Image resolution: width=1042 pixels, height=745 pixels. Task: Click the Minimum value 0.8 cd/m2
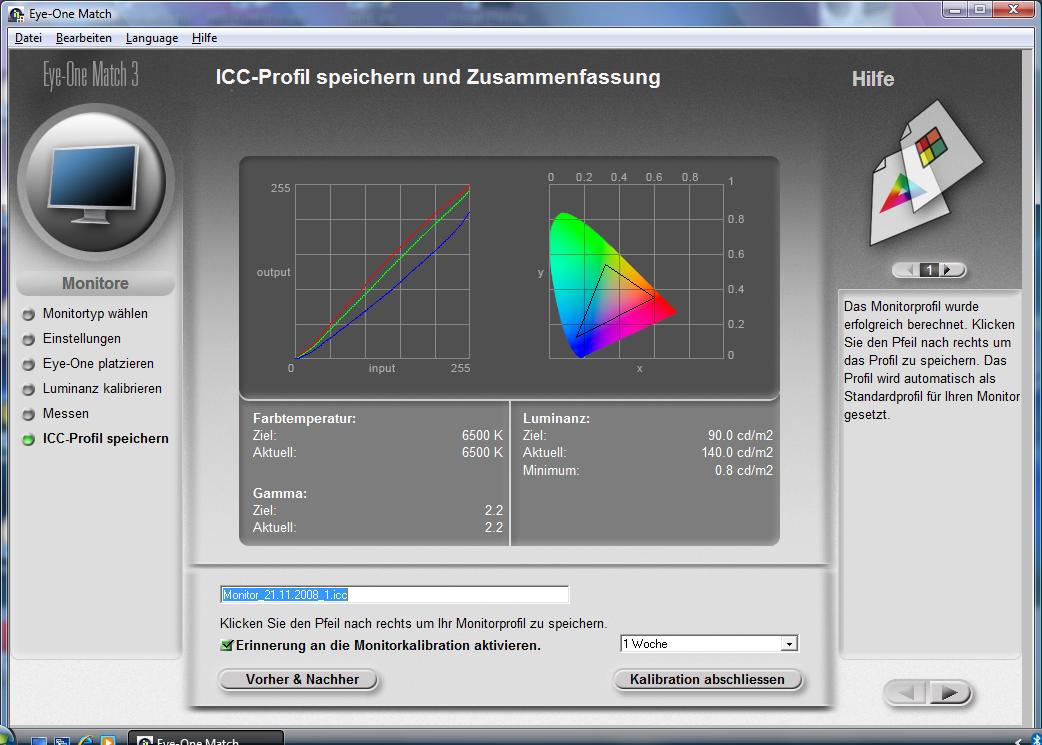(744, 471)
